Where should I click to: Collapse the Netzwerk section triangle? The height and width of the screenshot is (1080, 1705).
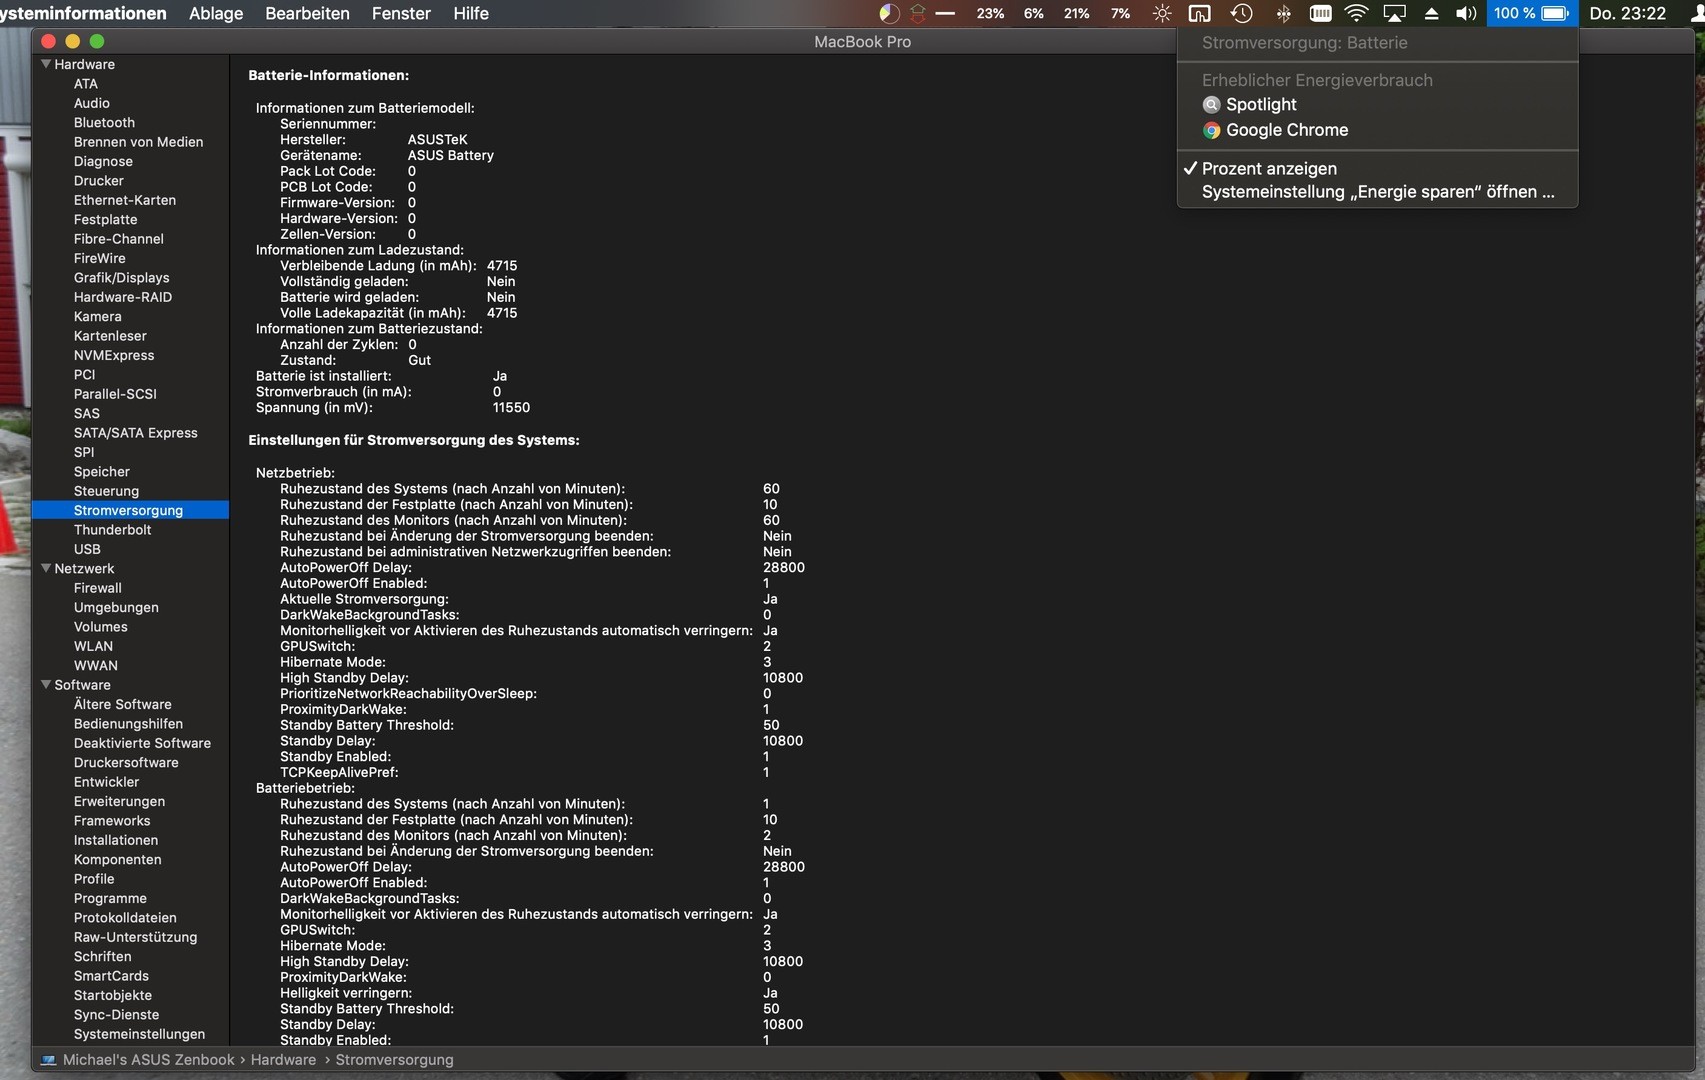pyautogui.click(x=45, y=568)
